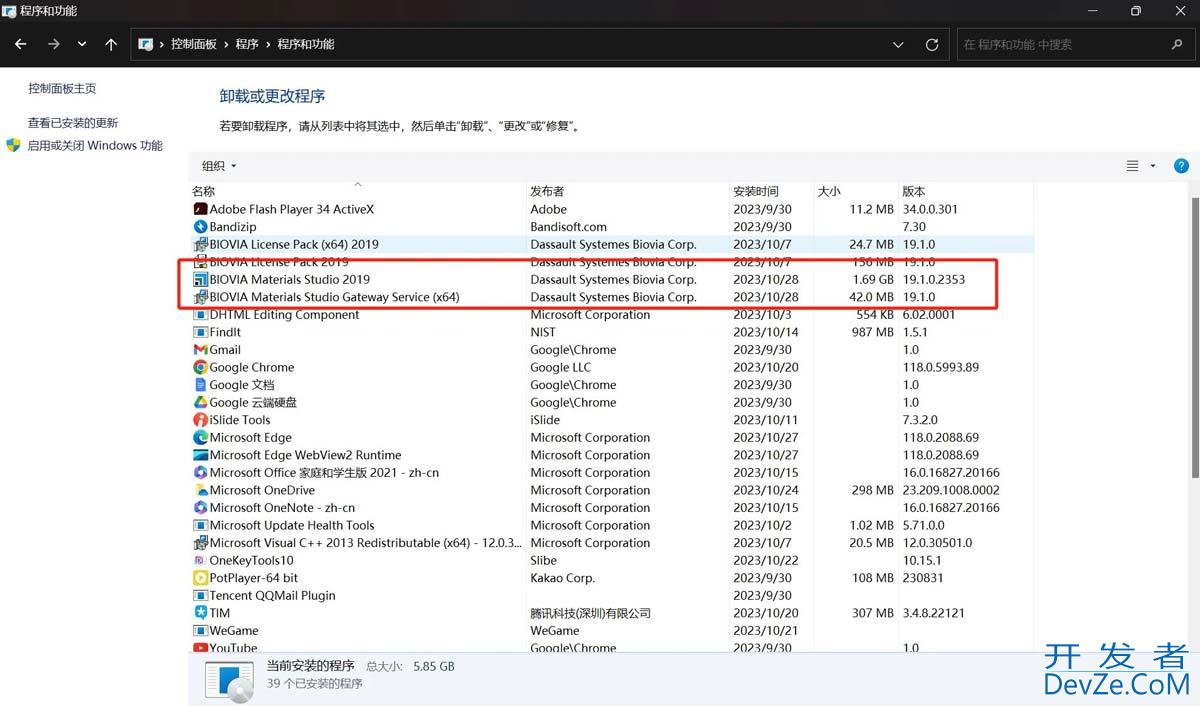Click the Visual C++ 2013 Redistributable icon
The image size is (1200, 706).
point(200,543)
